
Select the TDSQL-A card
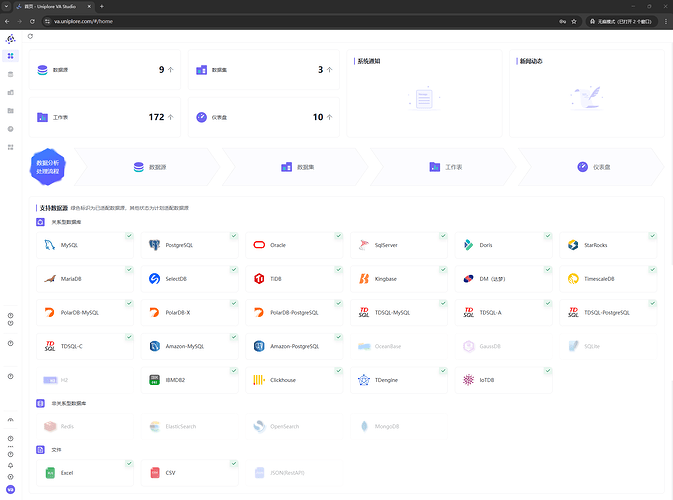point(504,312)
